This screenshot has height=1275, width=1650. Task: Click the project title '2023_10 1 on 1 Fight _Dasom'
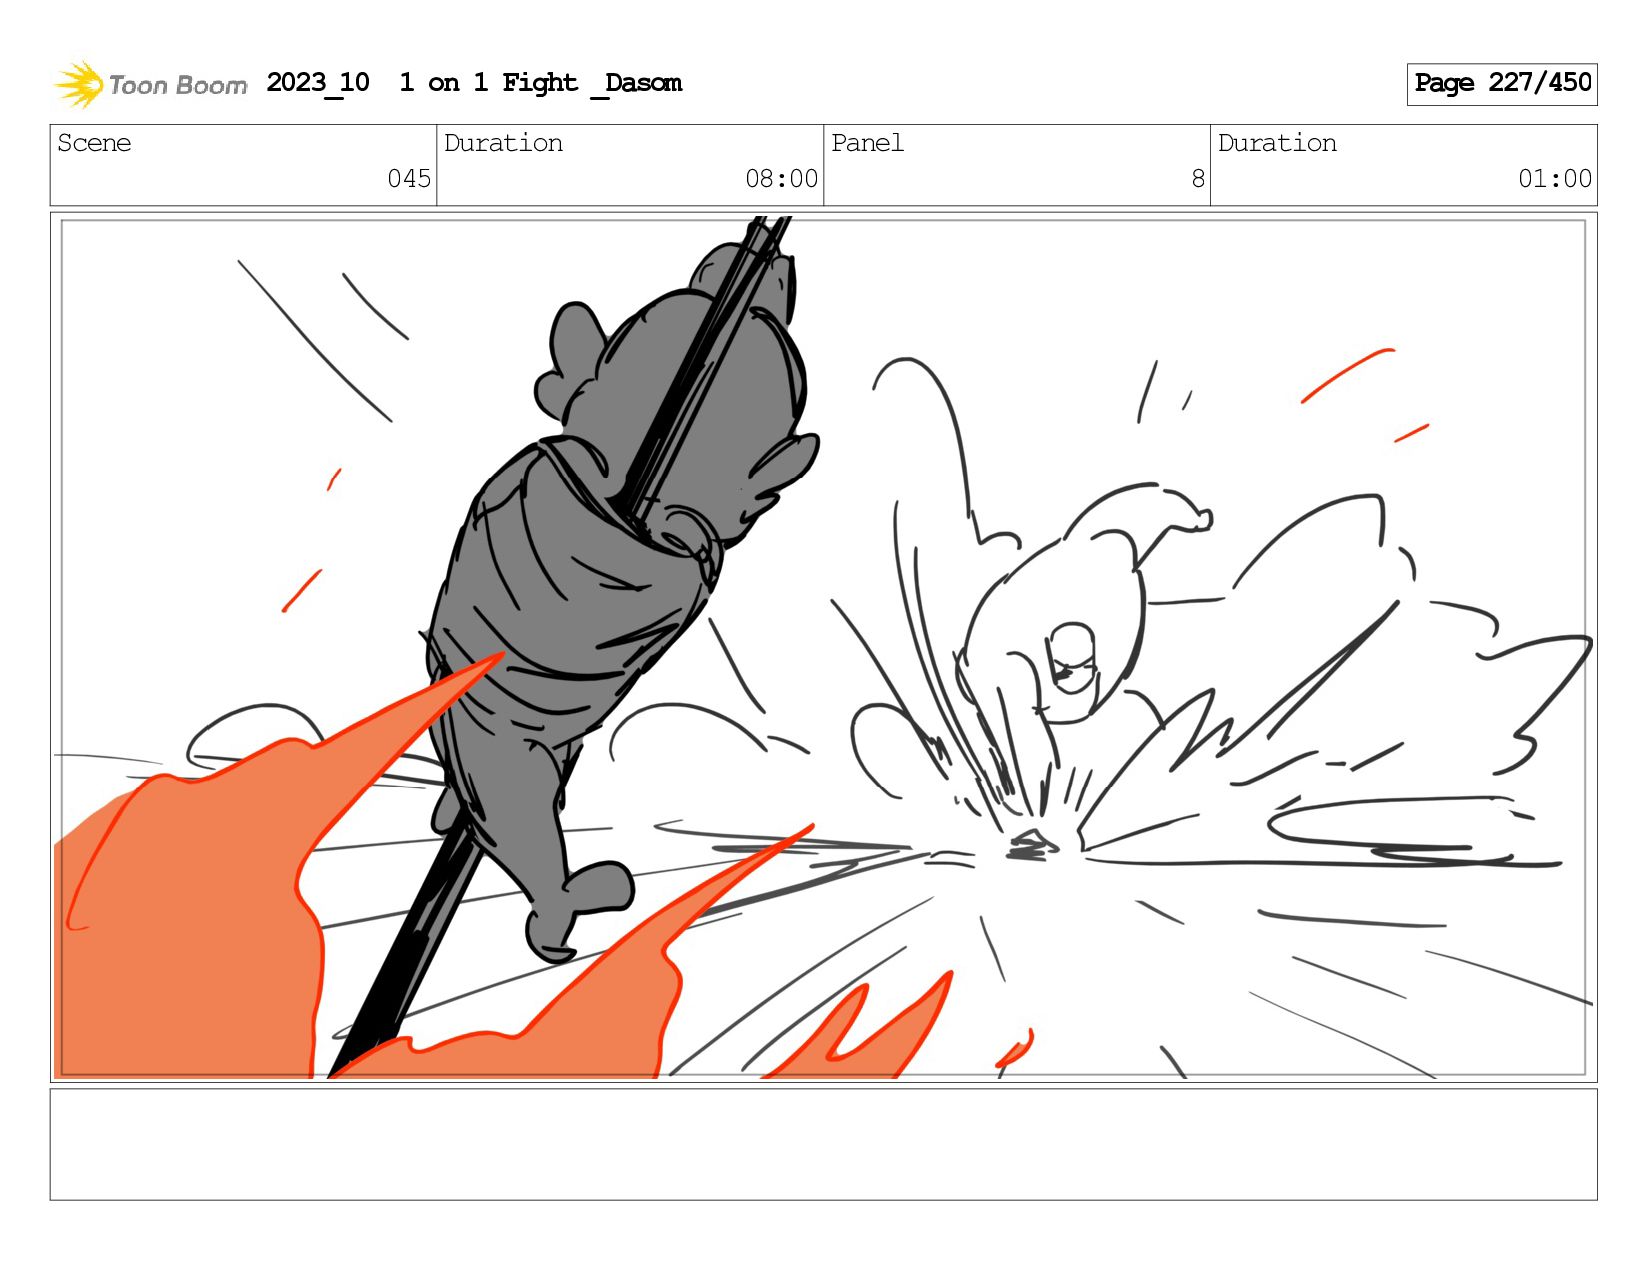474,83
